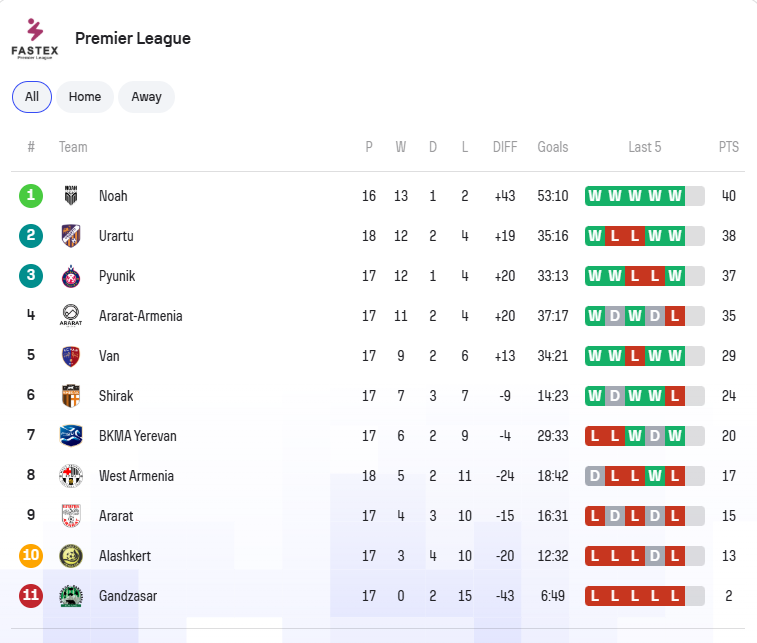Open the Alashkert team link
This screenshot has width=757, height=643.
(x=125, y=556)
